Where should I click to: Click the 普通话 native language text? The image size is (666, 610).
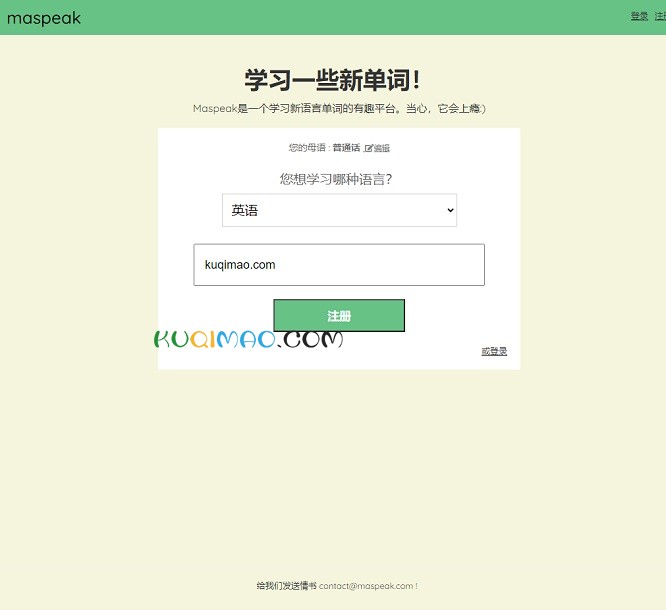(346, 147)
